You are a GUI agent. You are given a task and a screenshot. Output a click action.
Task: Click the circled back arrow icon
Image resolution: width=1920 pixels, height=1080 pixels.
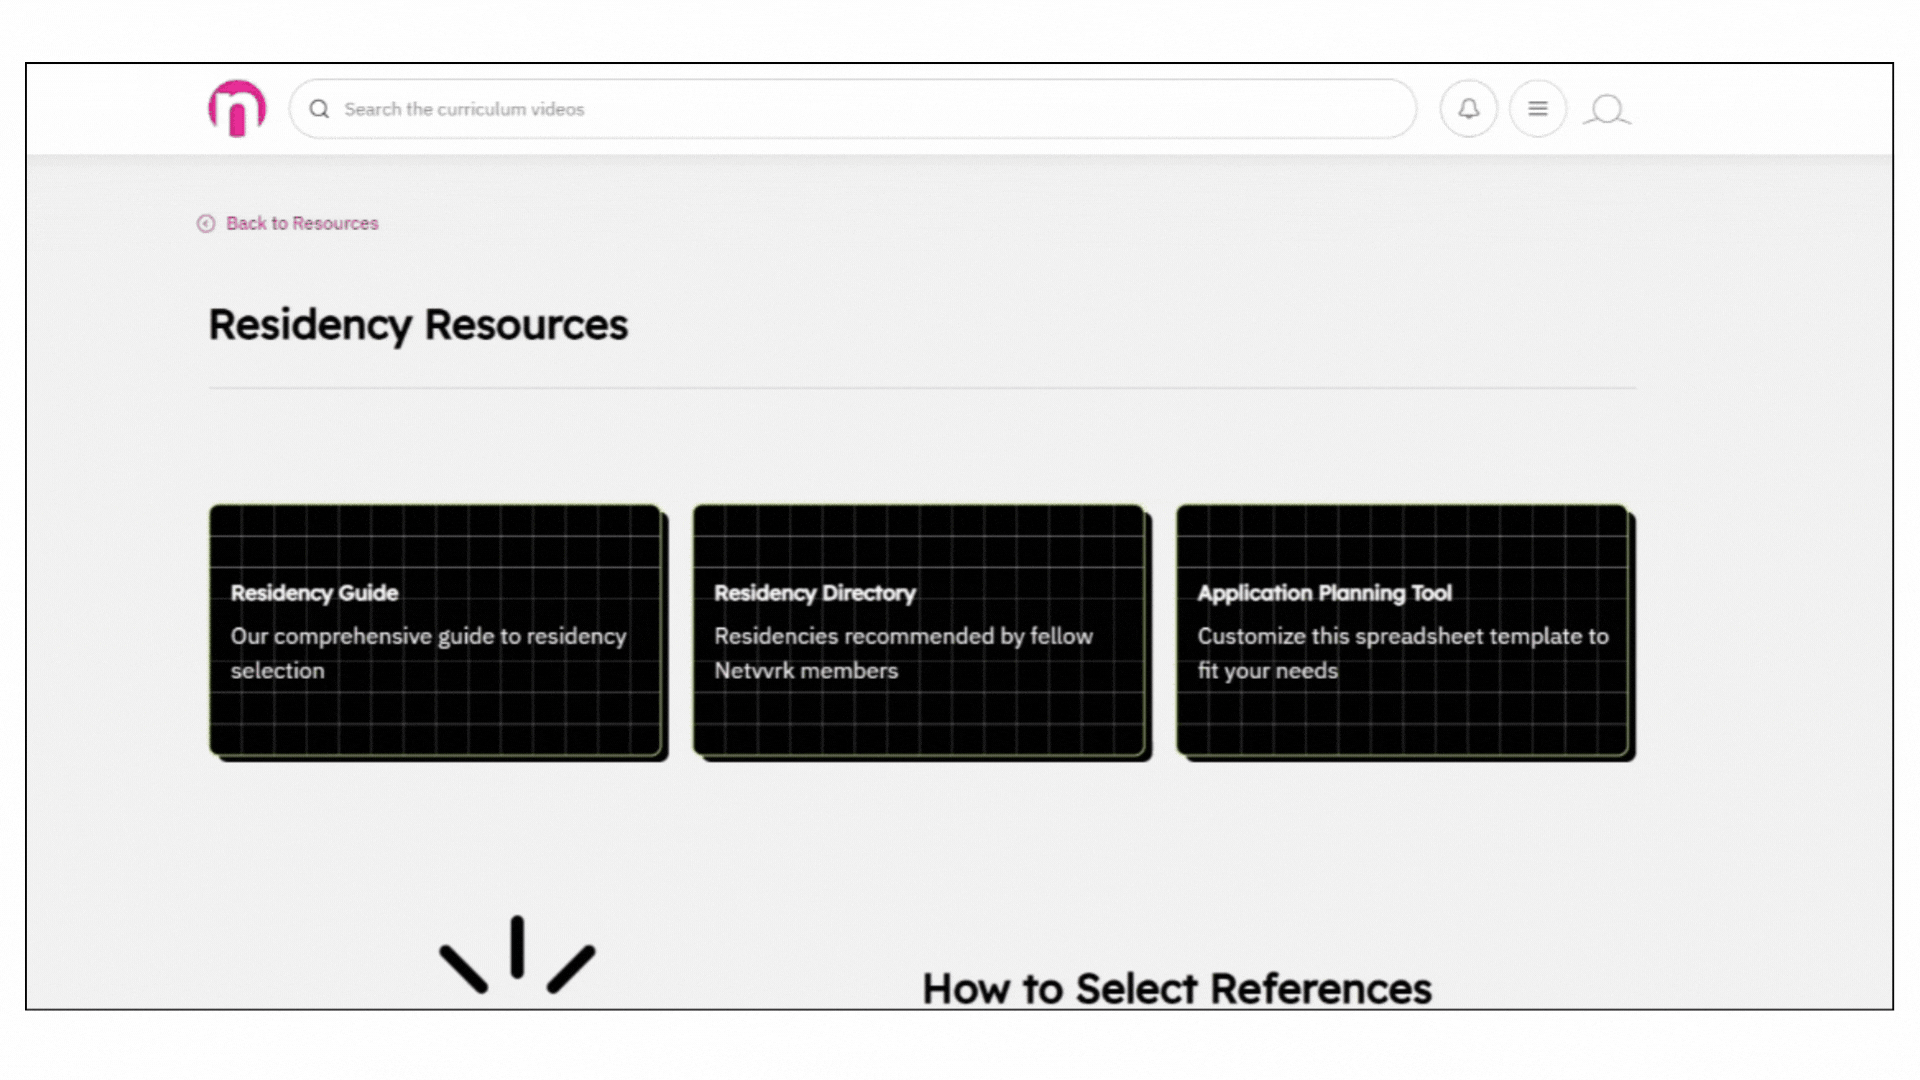click(206, 223)
